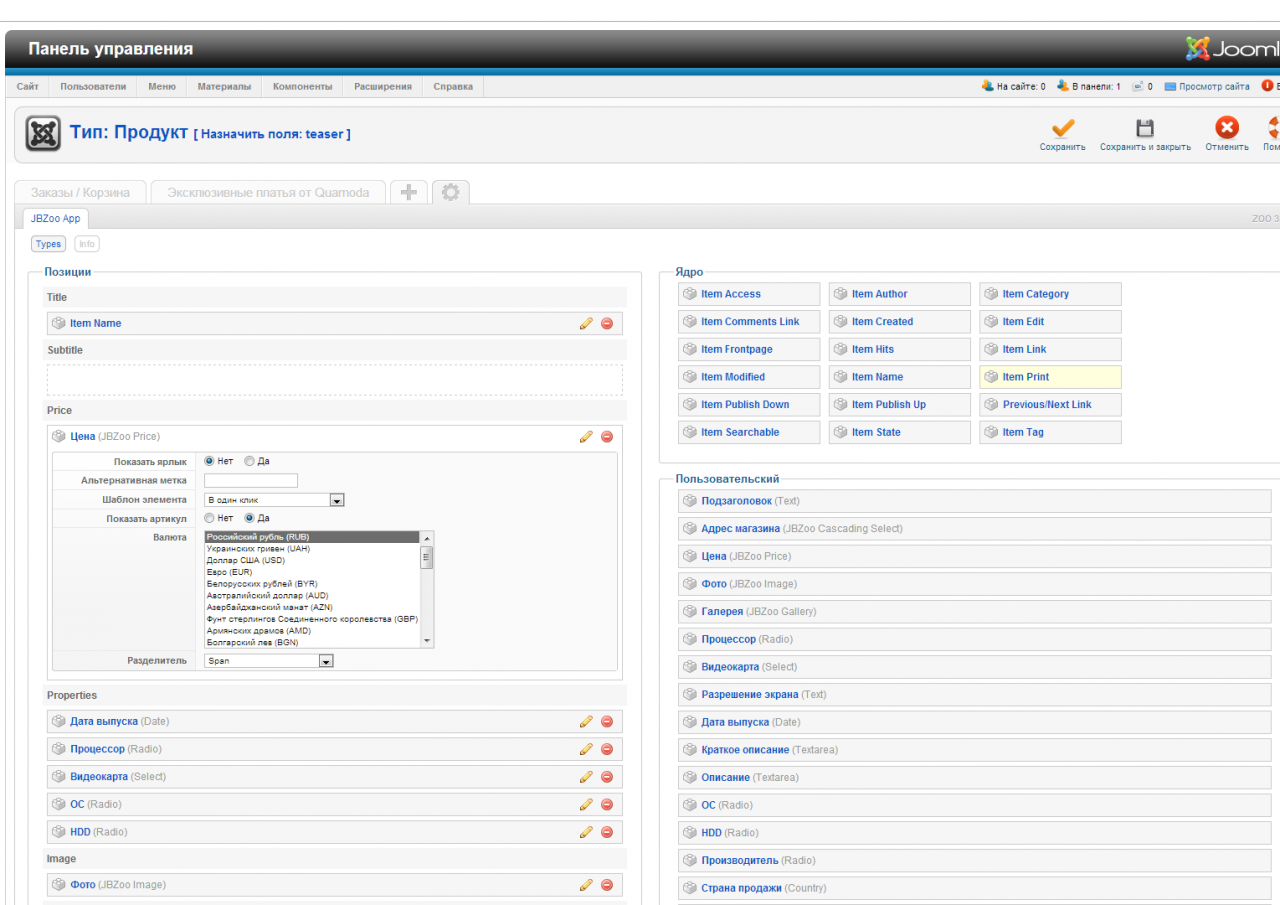Open the Просмотр сайта link
Image resolution: width=1280 pixels, height=905 pixels.
1213,87
